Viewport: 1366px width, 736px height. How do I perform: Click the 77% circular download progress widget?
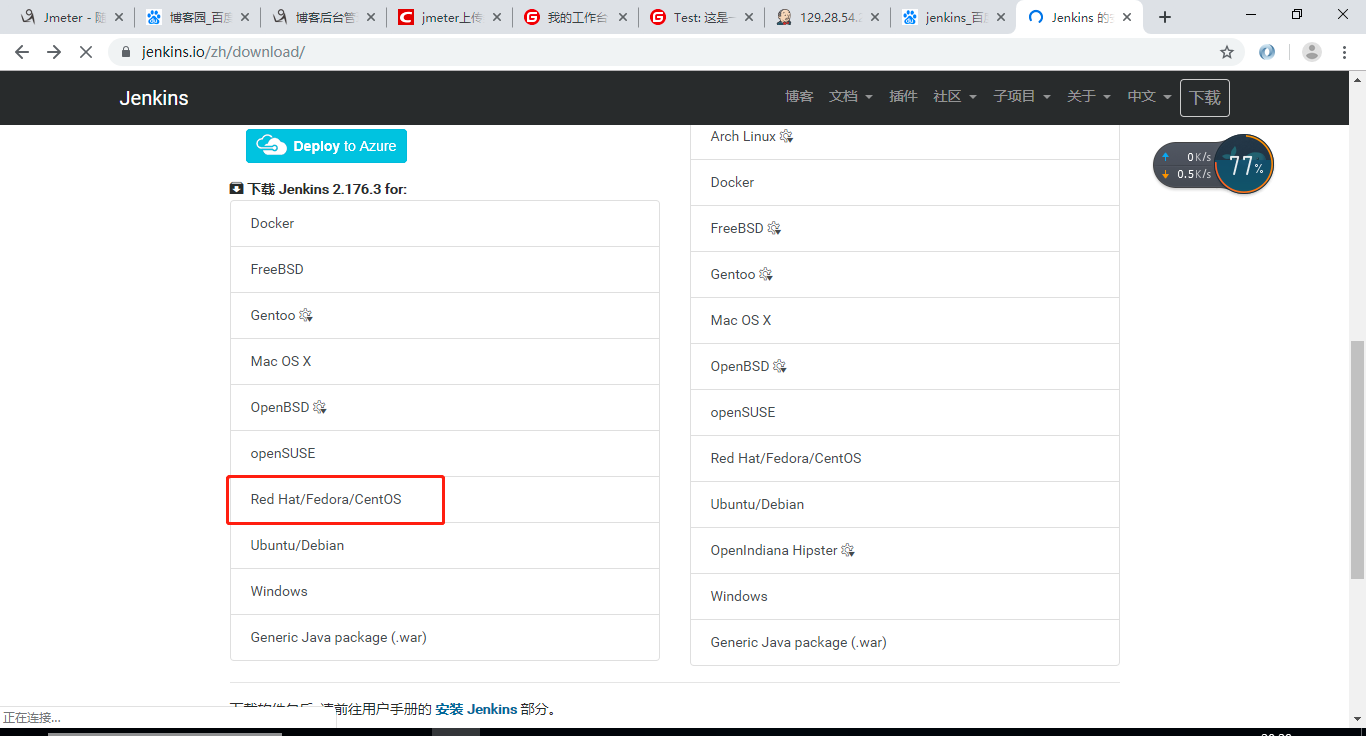(x=1244, y=164)
